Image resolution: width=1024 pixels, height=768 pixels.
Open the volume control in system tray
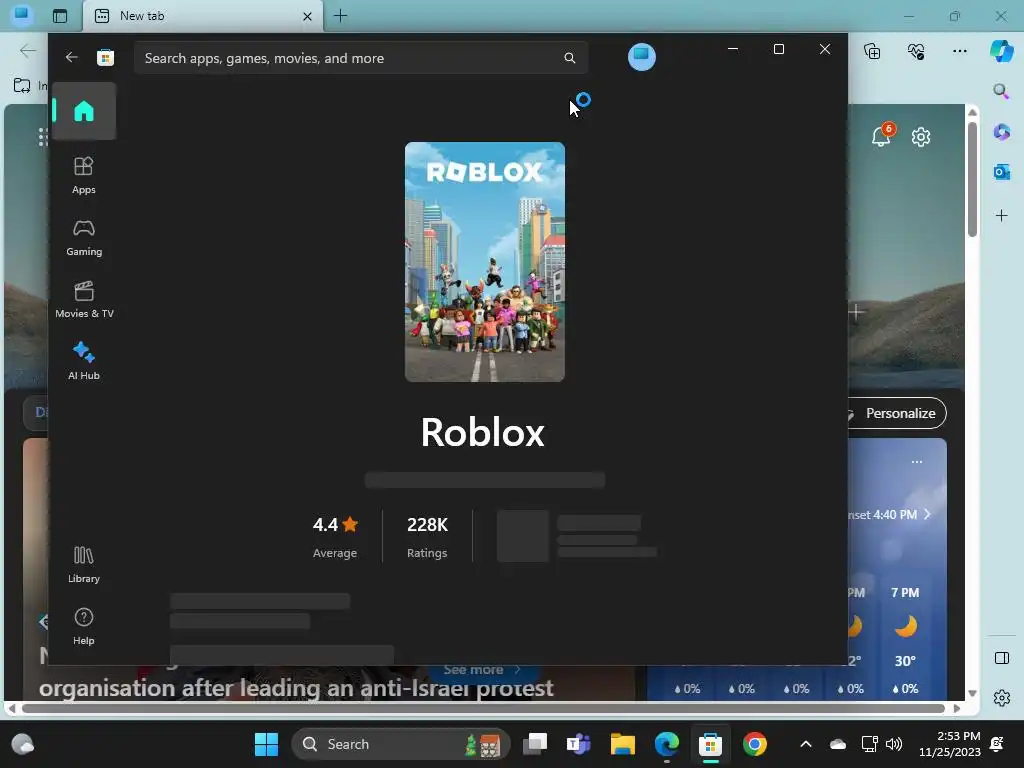[893, 744]
